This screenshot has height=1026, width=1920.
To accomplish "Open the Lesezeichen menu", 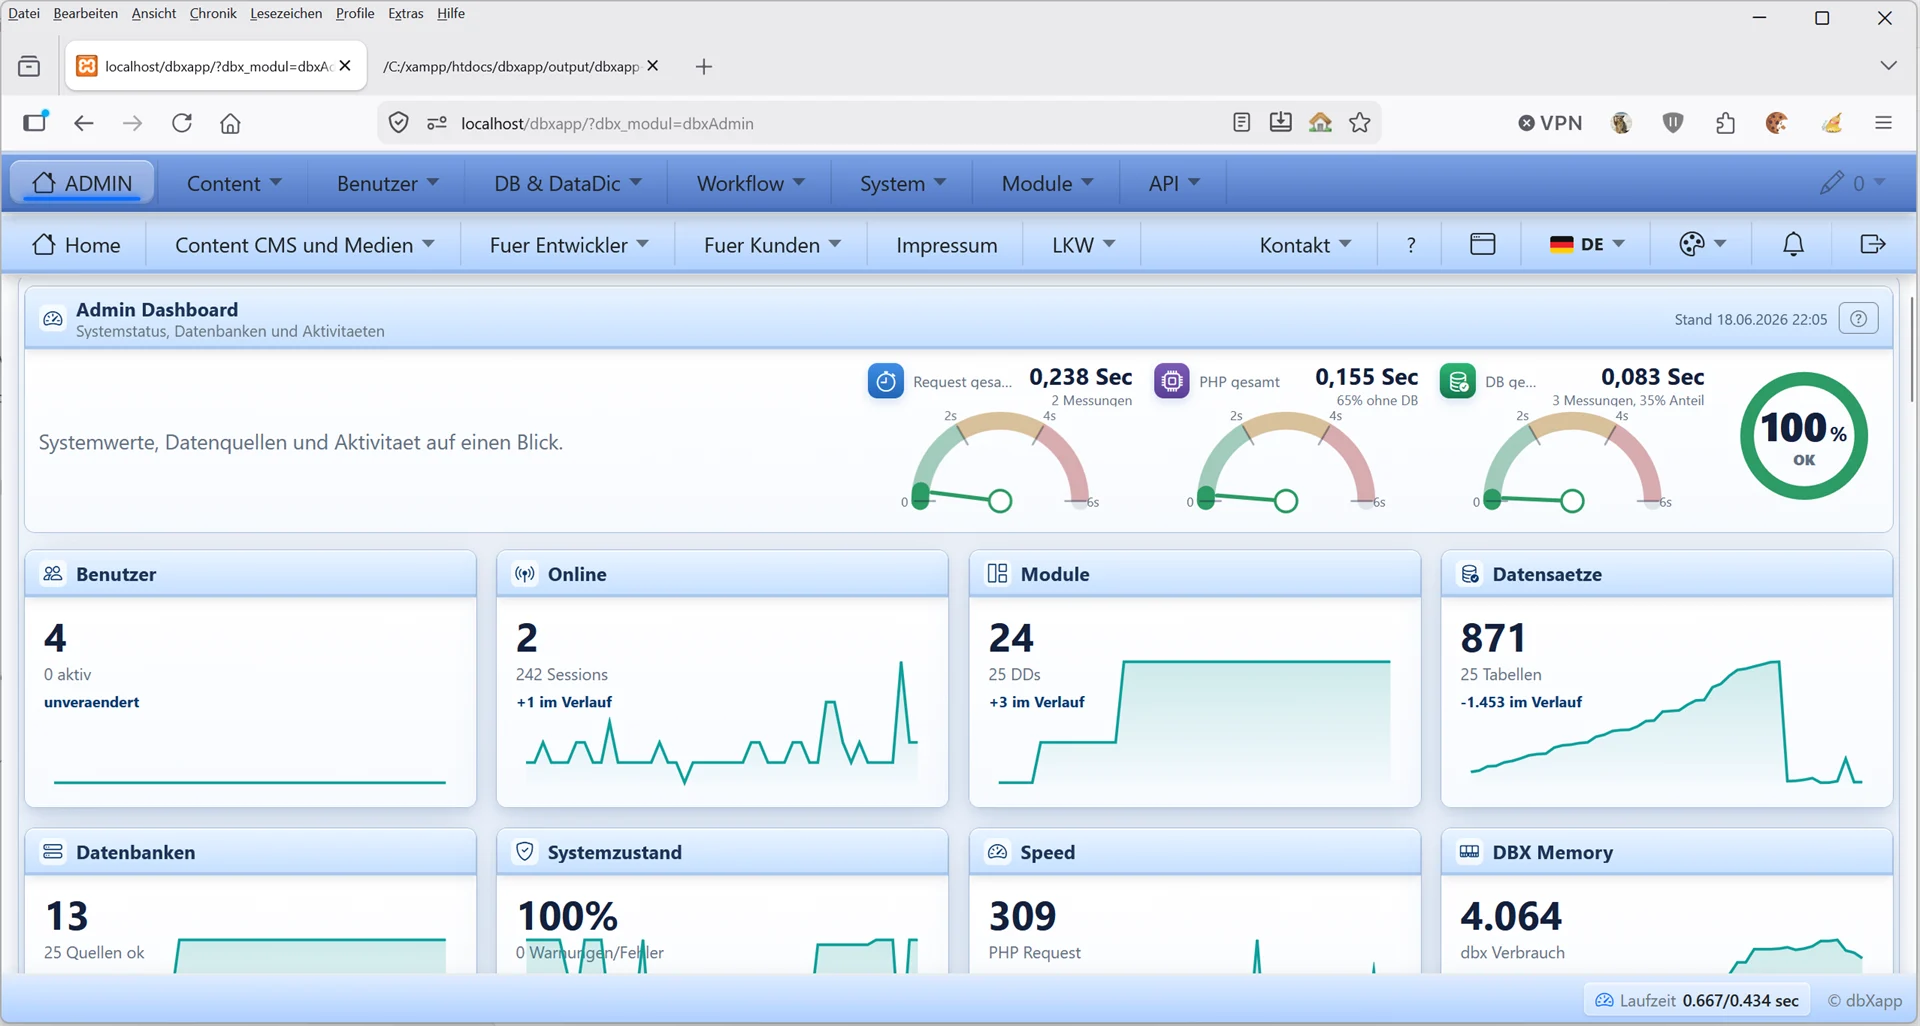I will [286, 13].
